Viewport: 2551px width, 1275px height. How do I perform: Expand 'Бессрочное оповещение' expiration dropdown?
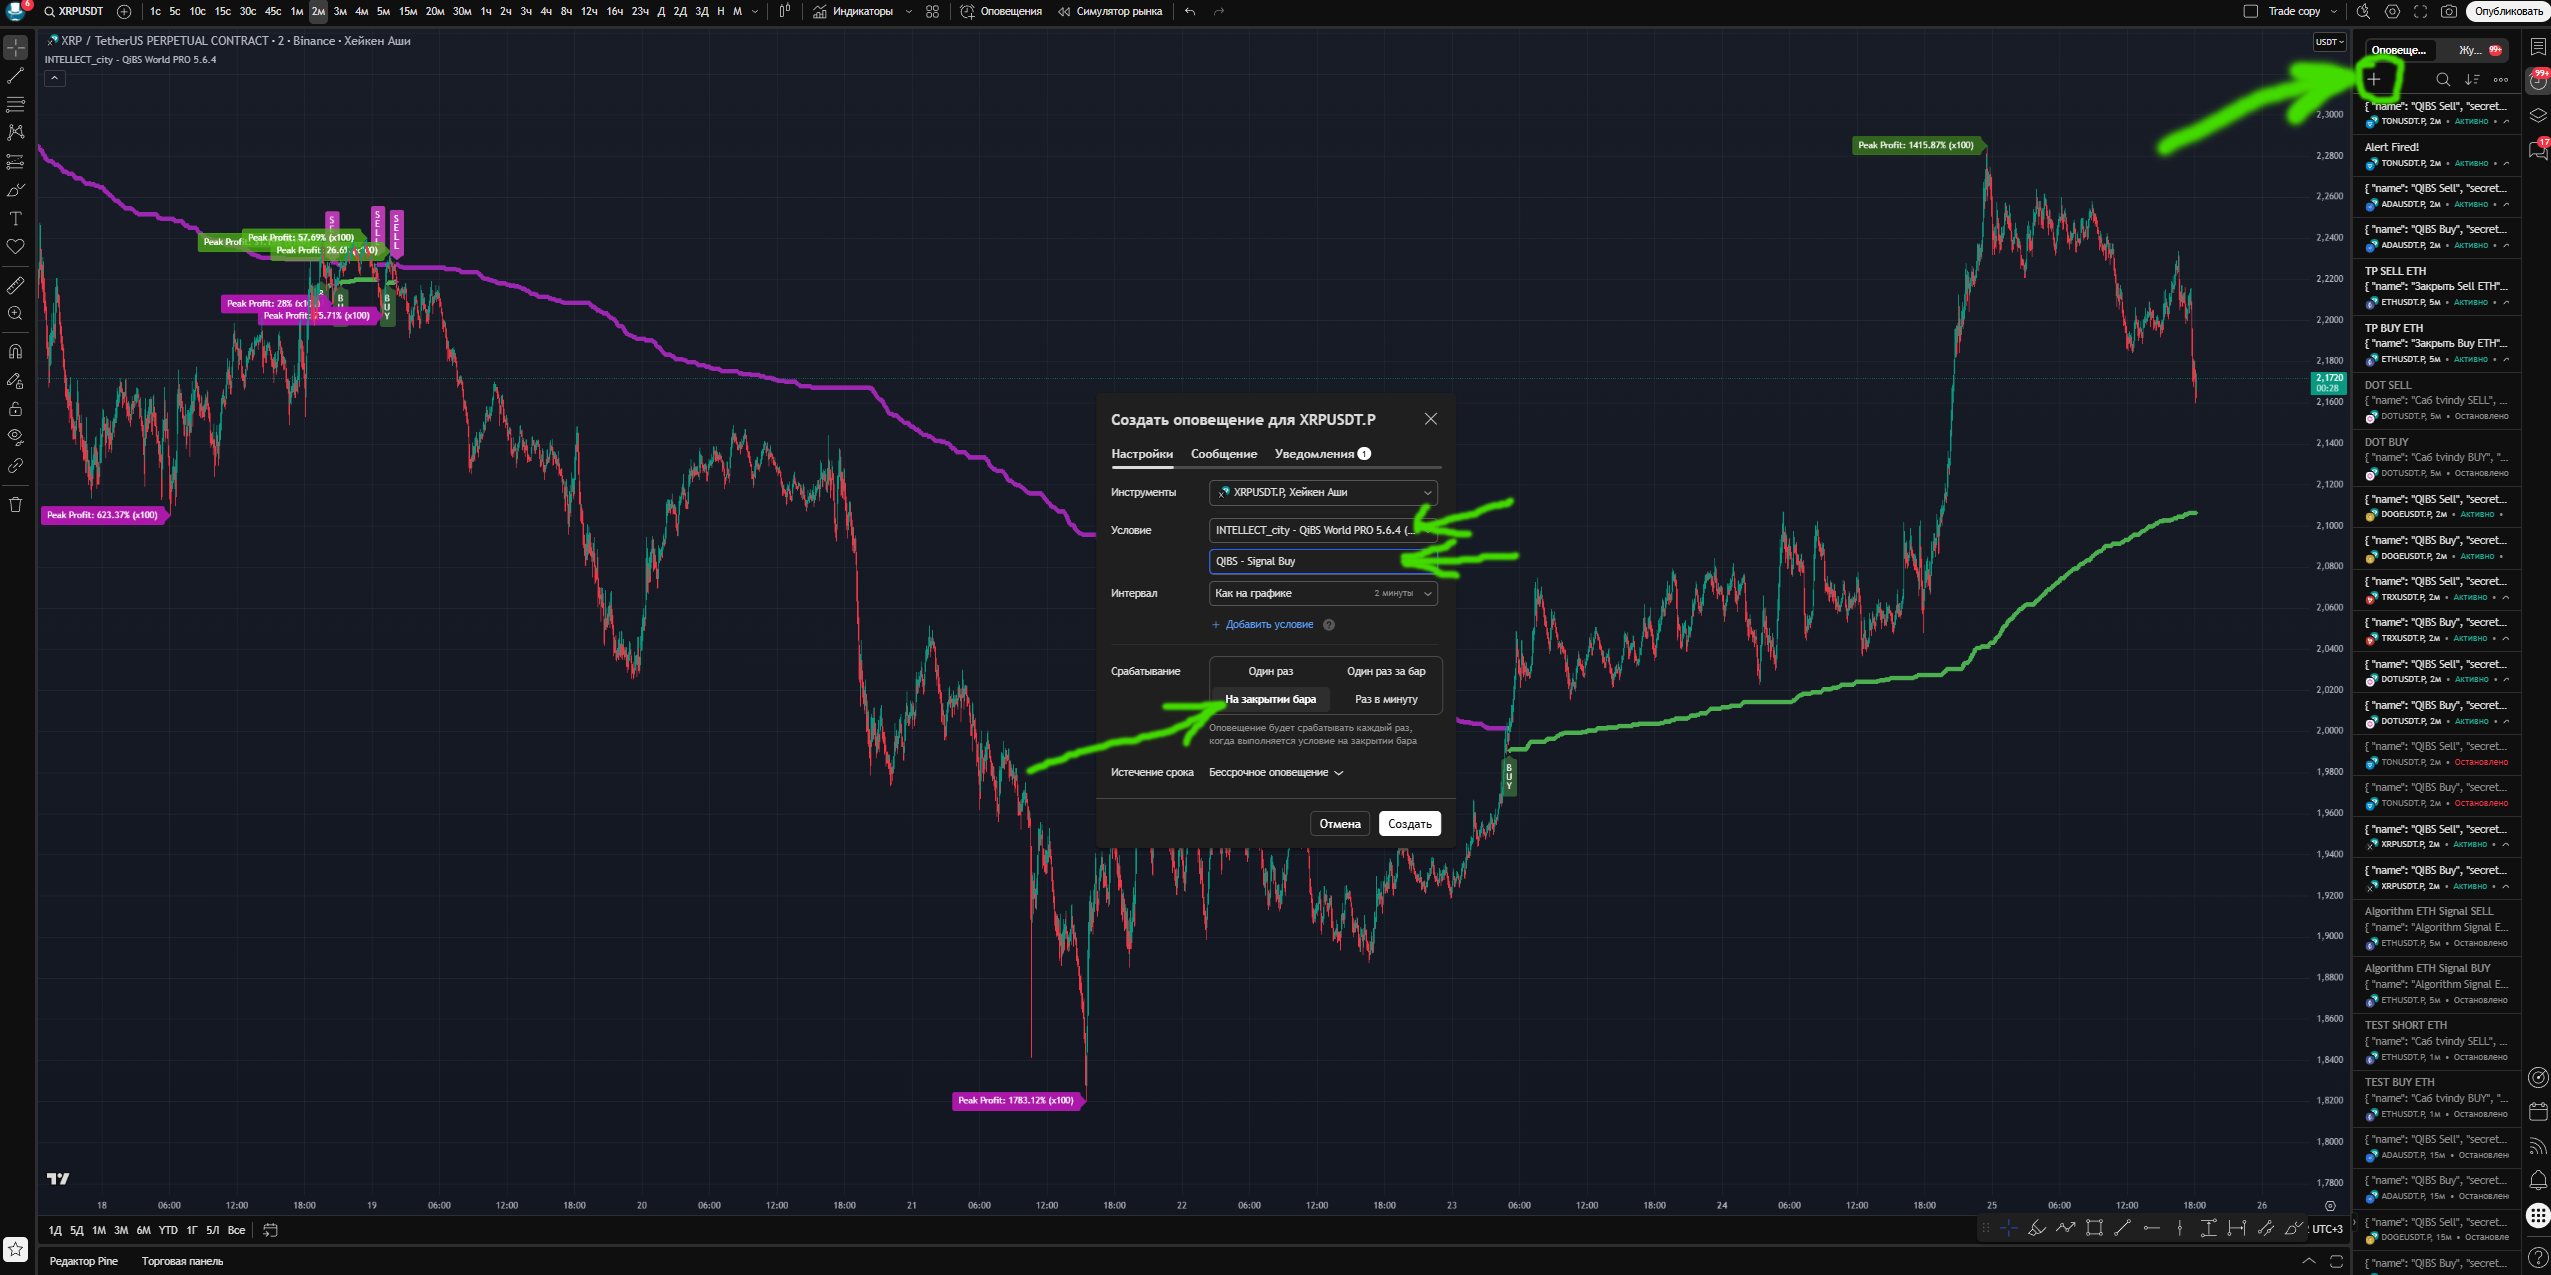pyautogui.click(x=1276, y=772)
